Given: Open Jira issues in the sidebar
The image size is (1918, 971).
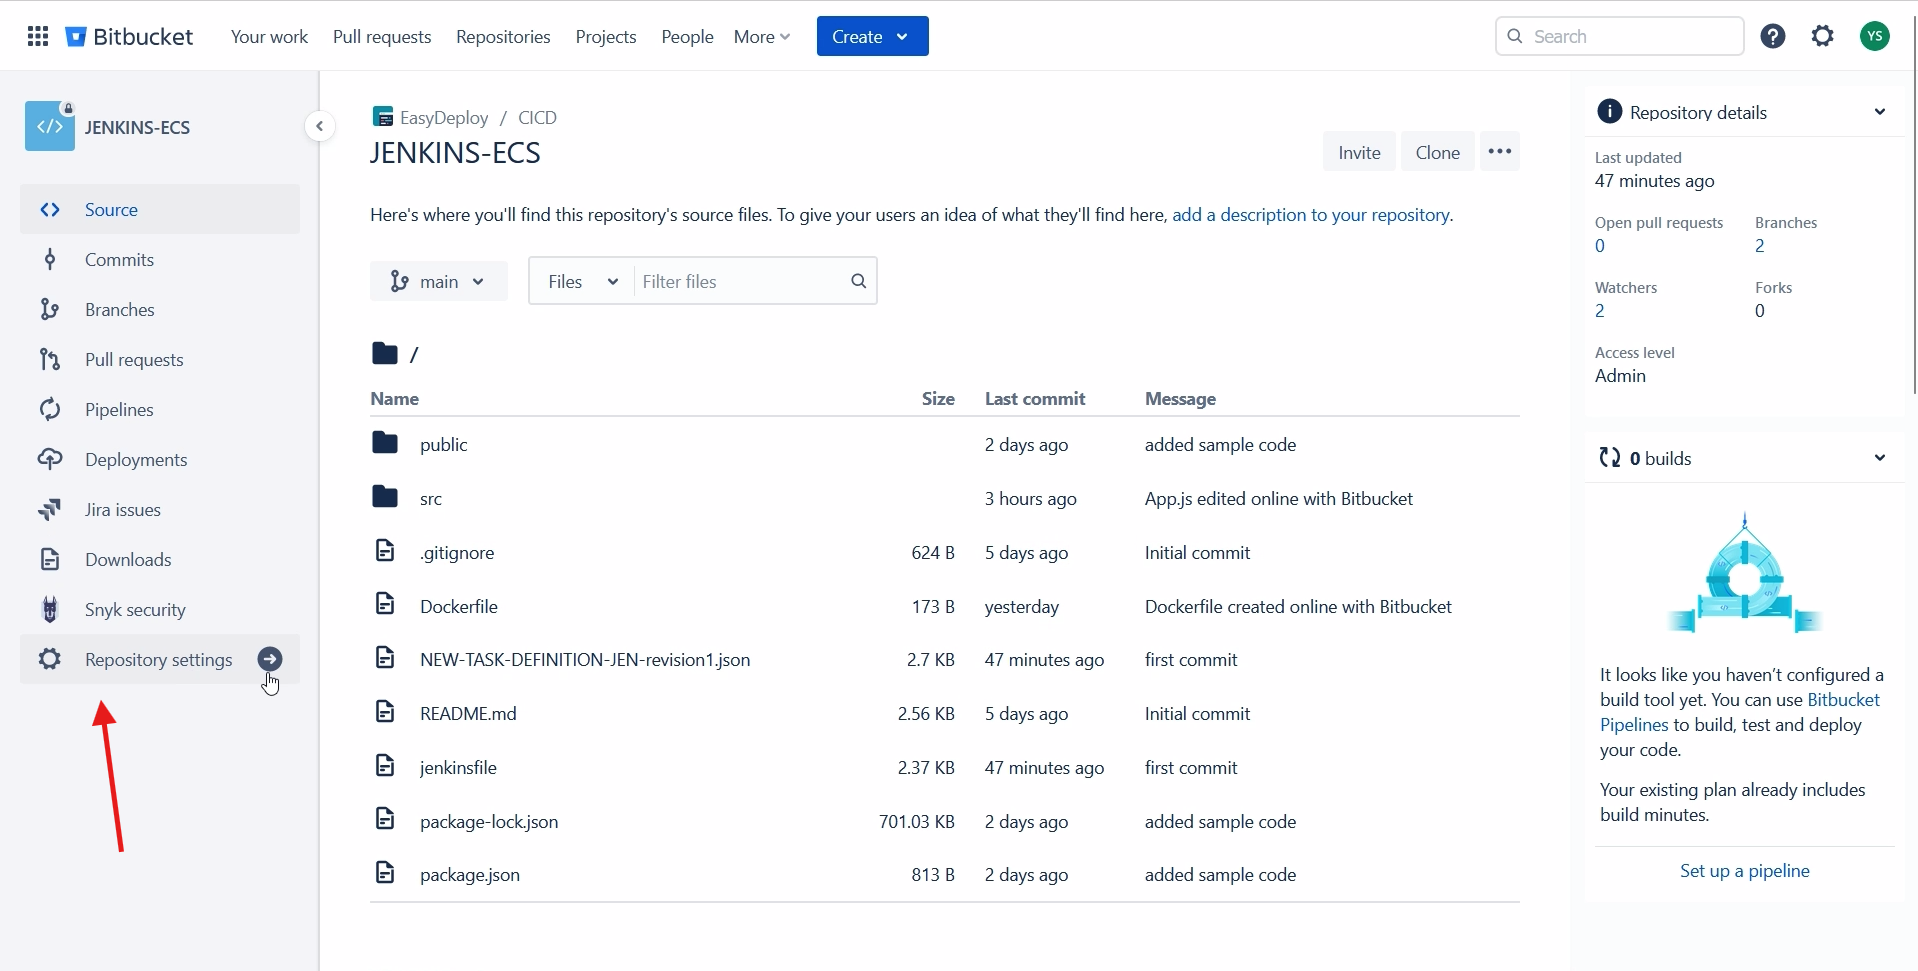Looking at the screenshot, I should click(x=160, y=509).
